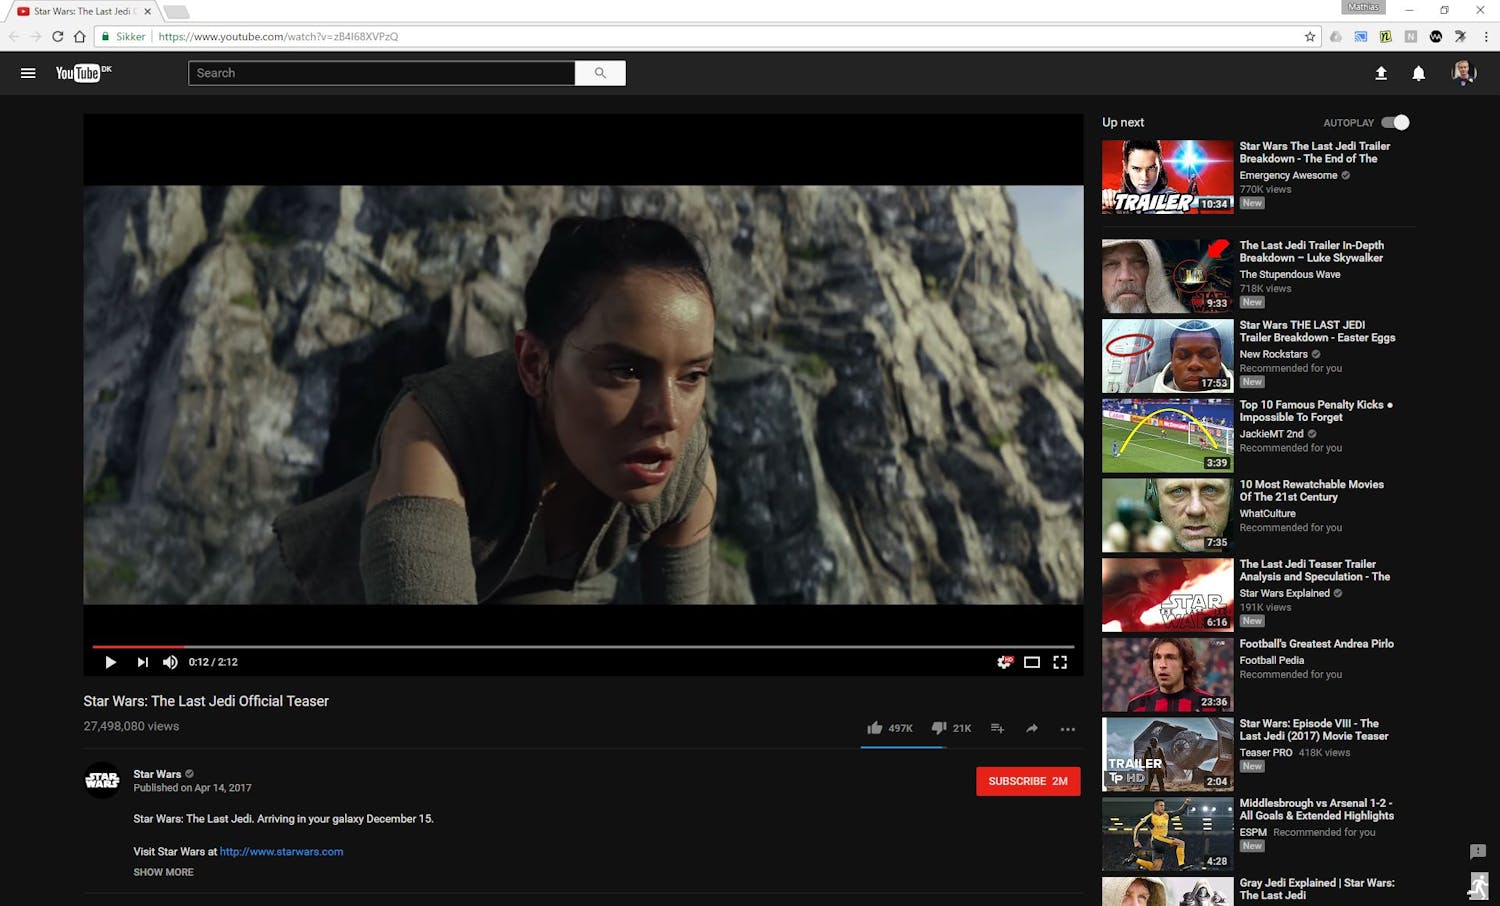Open the starwars.com link
1500x906 pixels.
coord(281,852)
